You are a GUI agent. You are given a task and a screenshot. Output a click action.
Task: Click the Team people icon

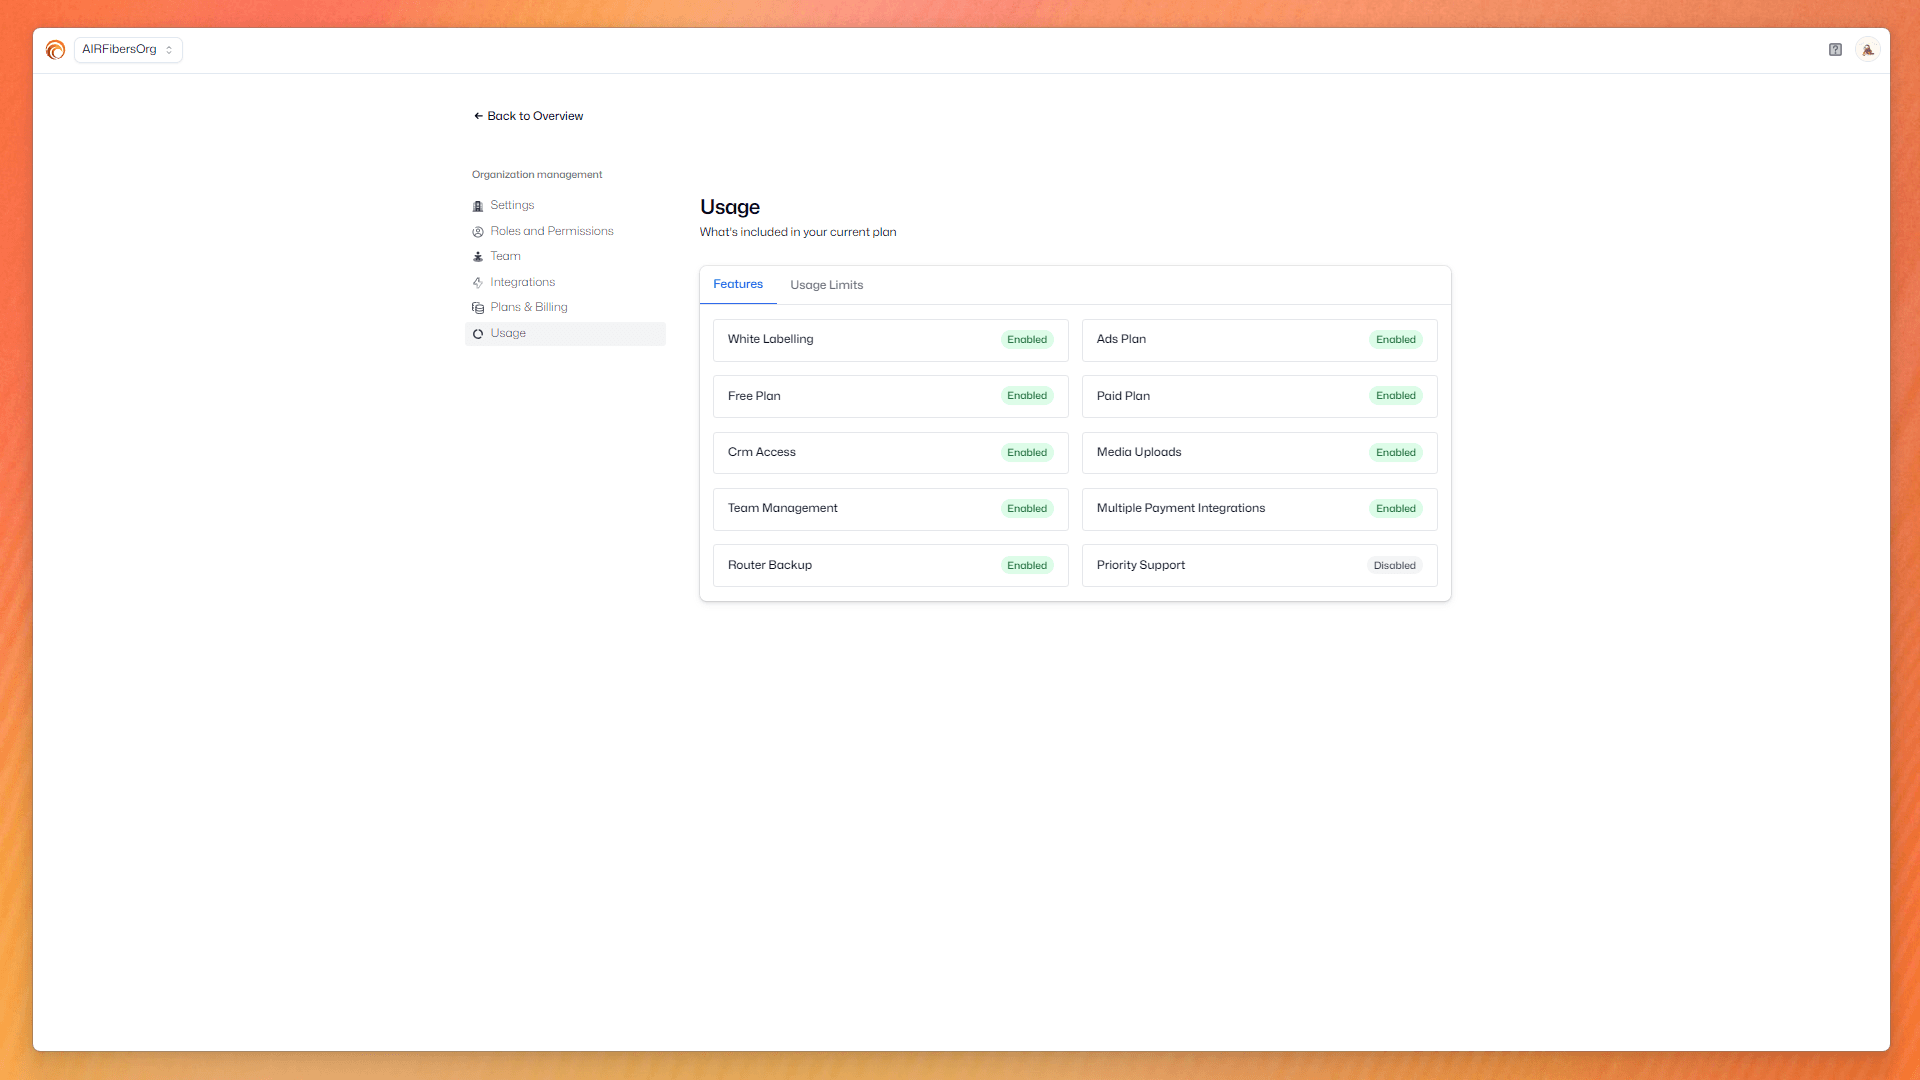click(x=478, y=257)
